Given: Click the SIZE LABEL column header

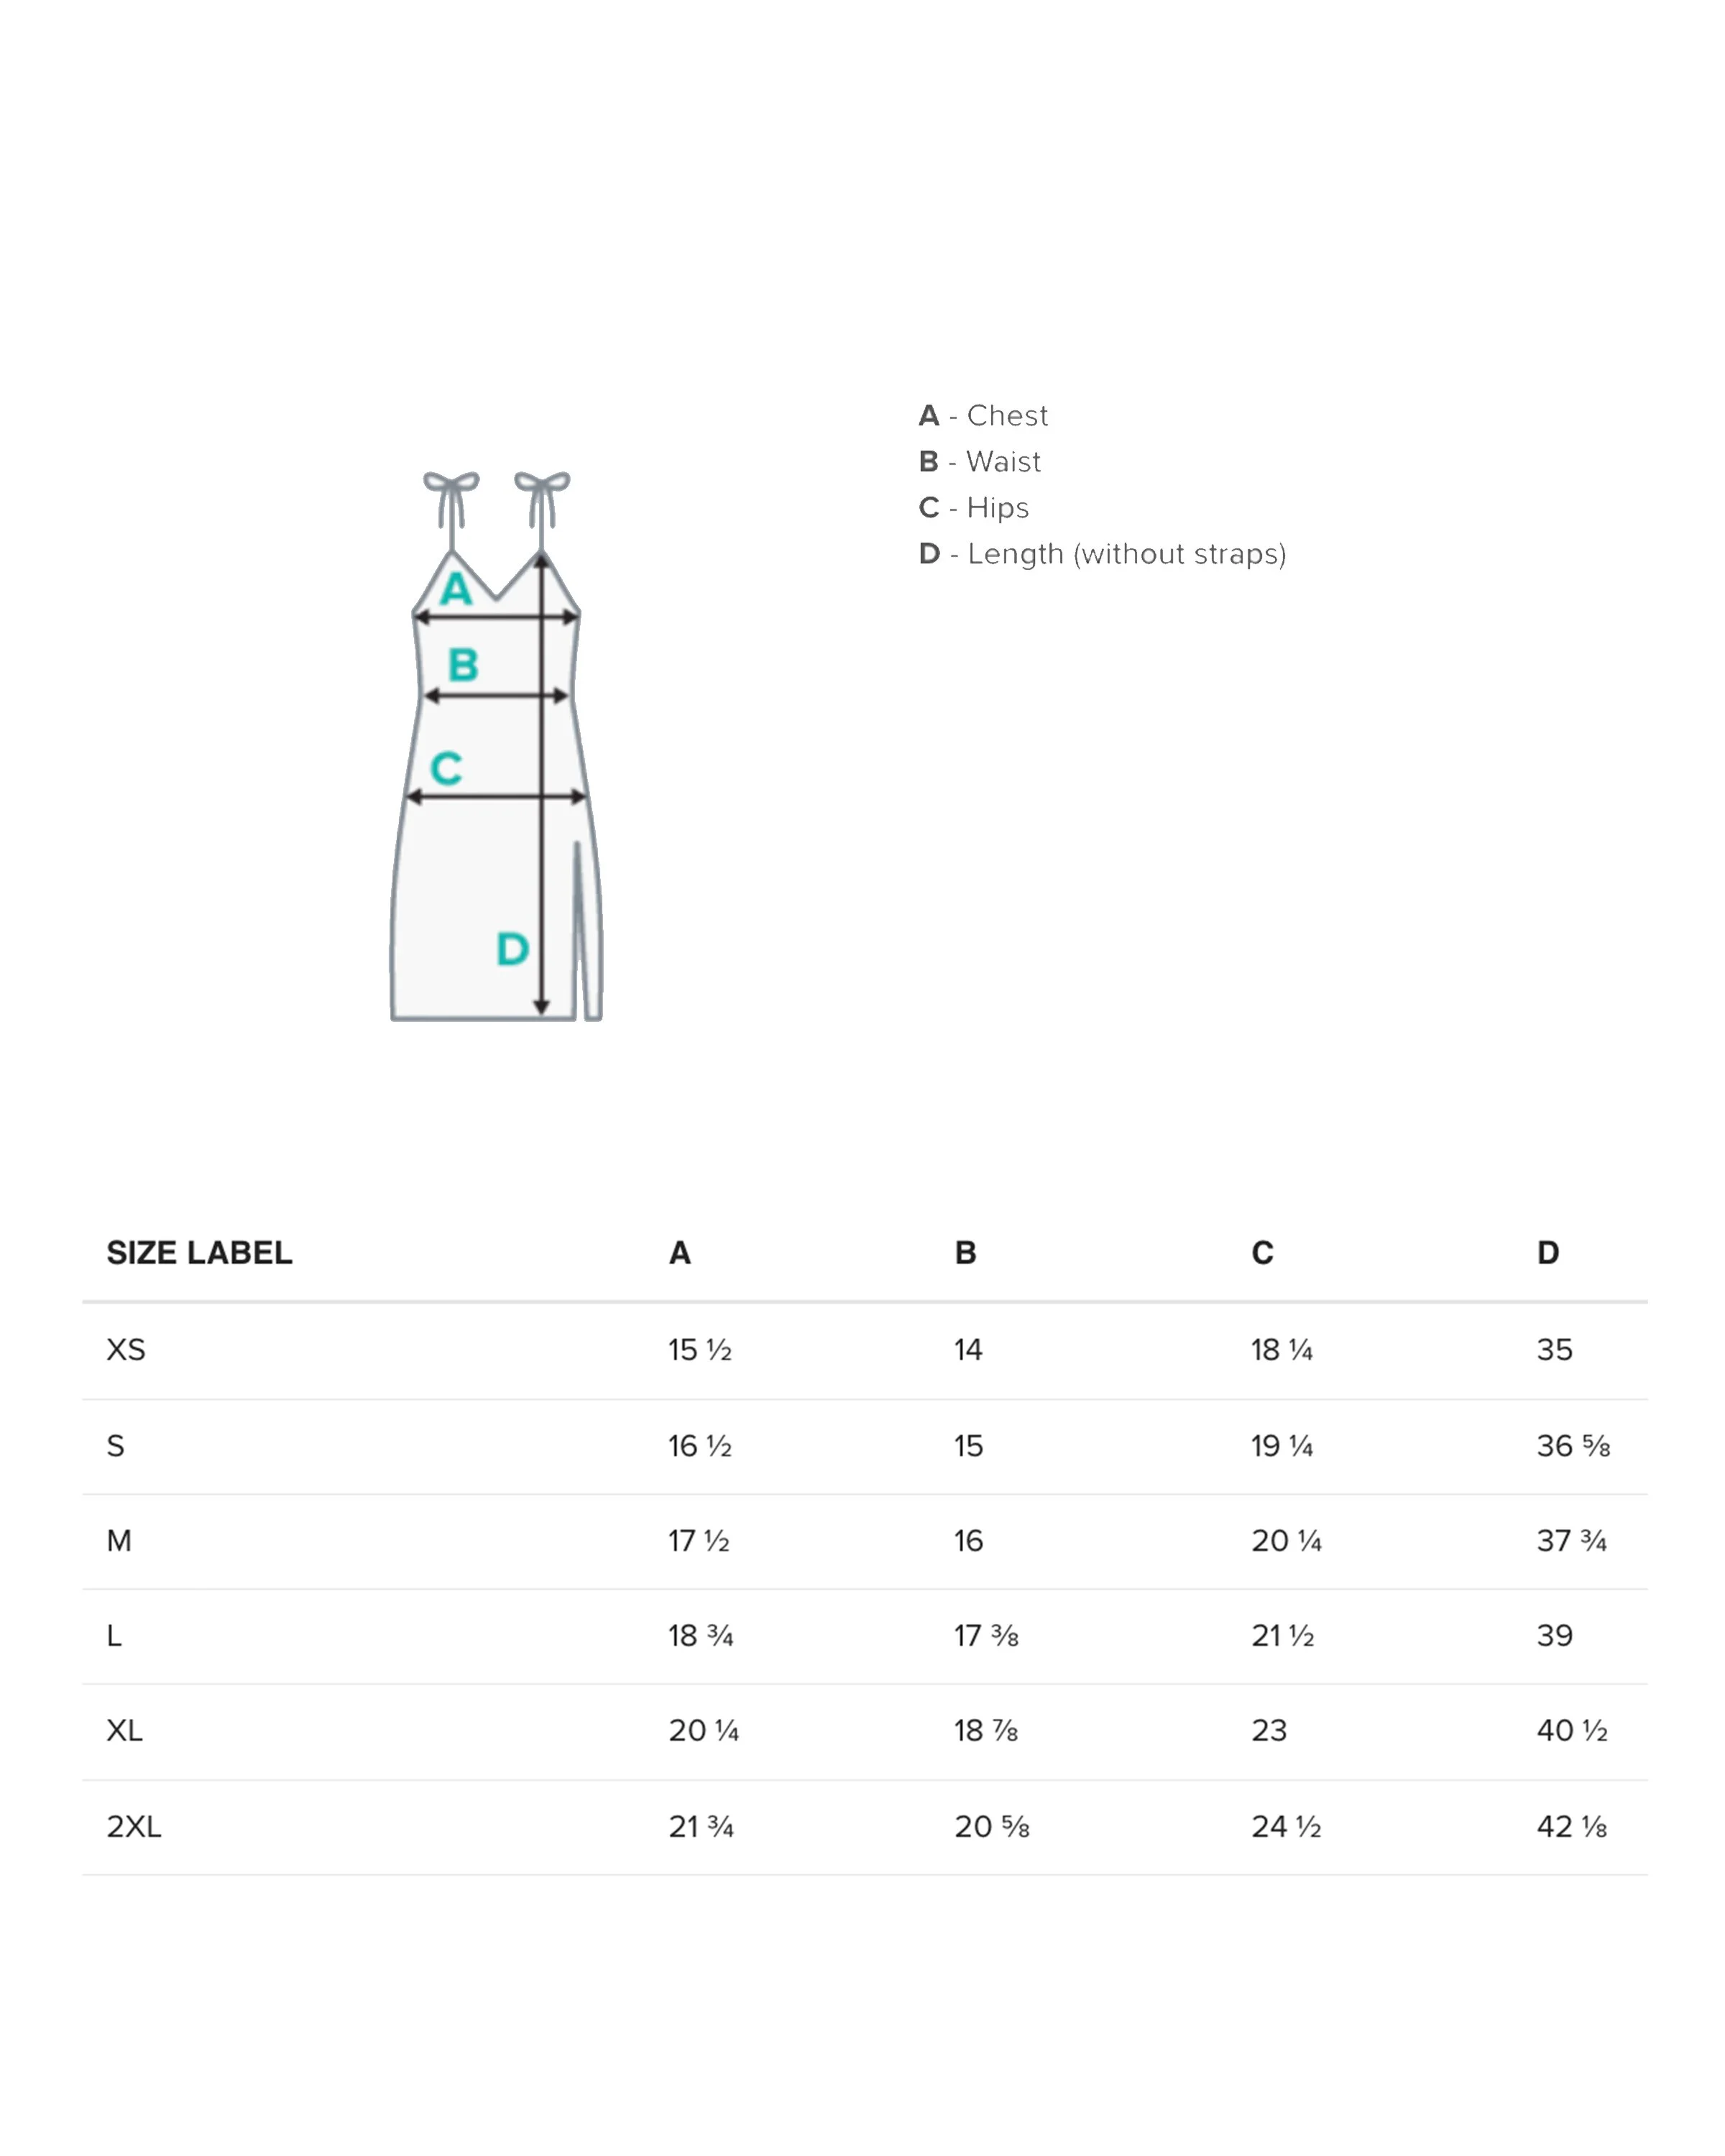Looking at the screenshot, I should 199,1253.
